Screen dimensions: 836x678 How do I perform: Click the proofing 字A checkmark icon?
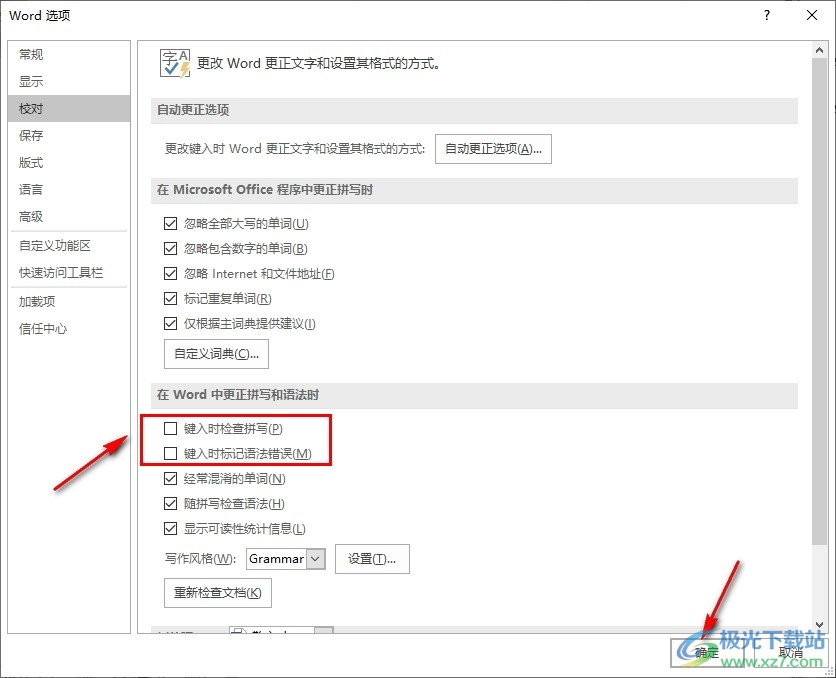(x=175, y=63)
